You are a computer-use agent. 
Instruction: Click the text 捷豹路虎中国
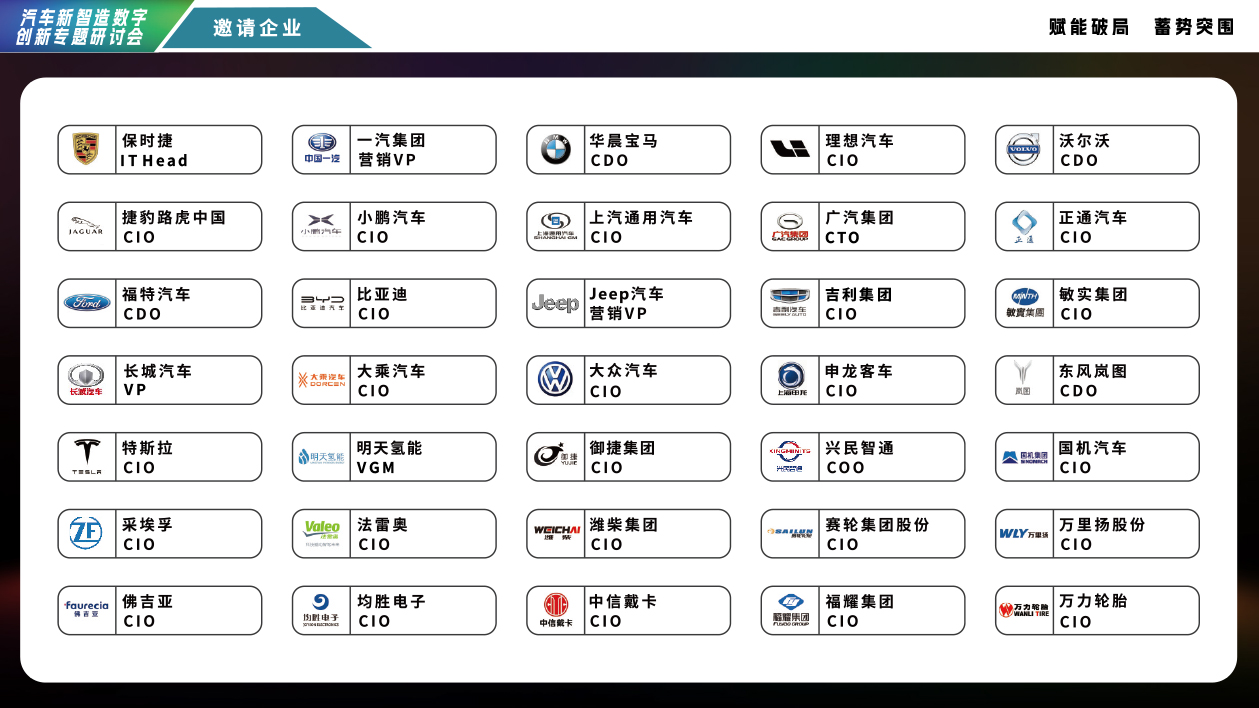pyautogui.click(x=174, y=217)
